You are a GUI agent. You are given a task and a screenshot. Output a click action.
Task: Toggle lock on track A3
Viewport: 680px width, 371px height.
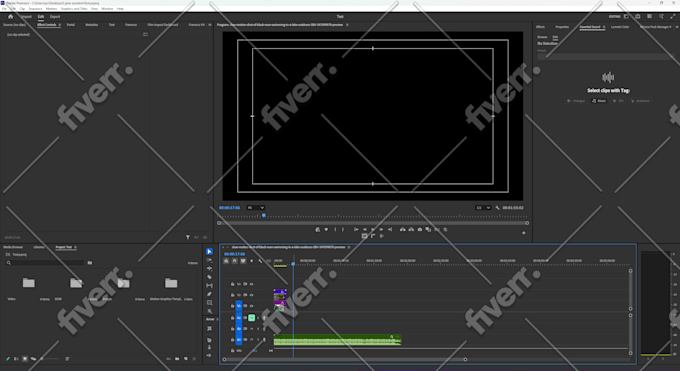232,340
